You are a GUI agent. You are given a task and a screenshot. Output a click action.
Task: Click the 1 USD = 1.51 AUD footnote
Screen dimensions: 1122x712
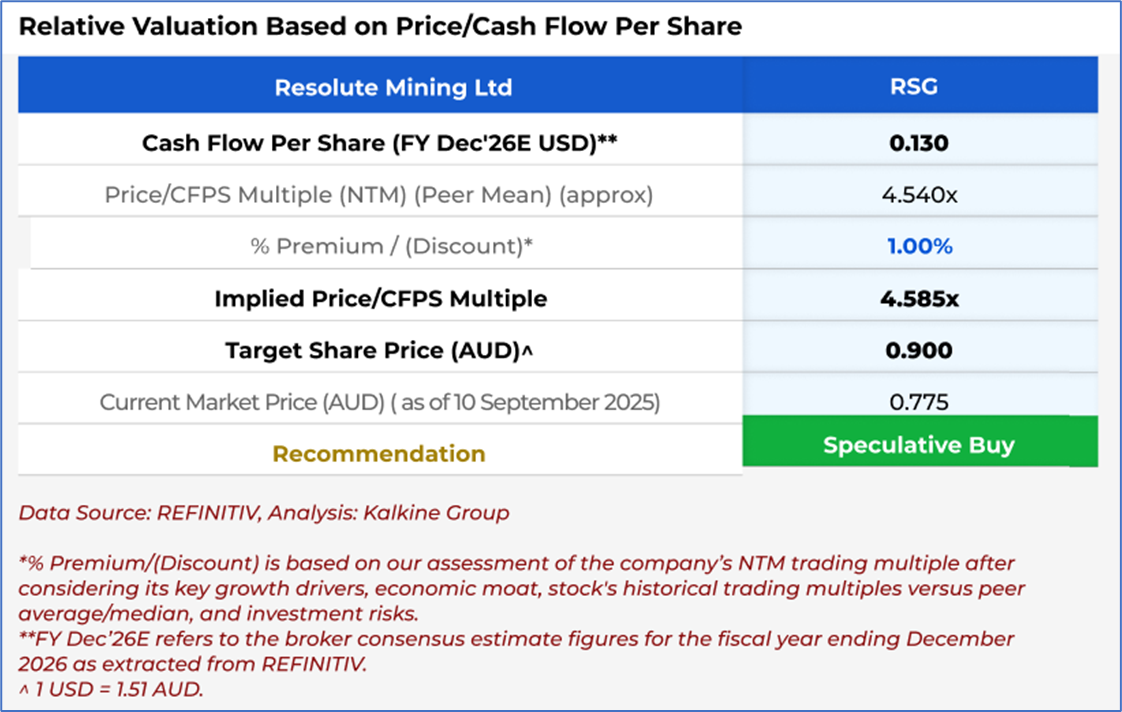click(x=111, y=688)
